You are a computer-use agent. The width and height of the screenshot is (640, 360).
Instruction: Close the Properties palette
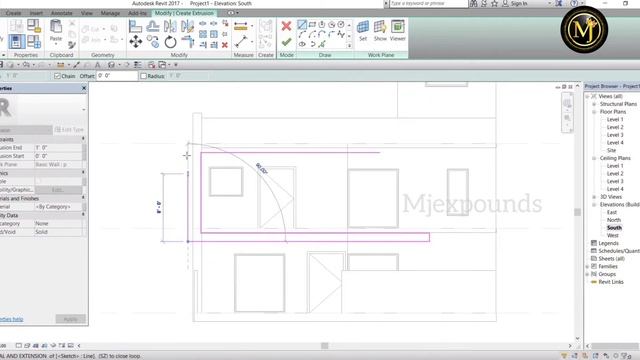point(84,88)
